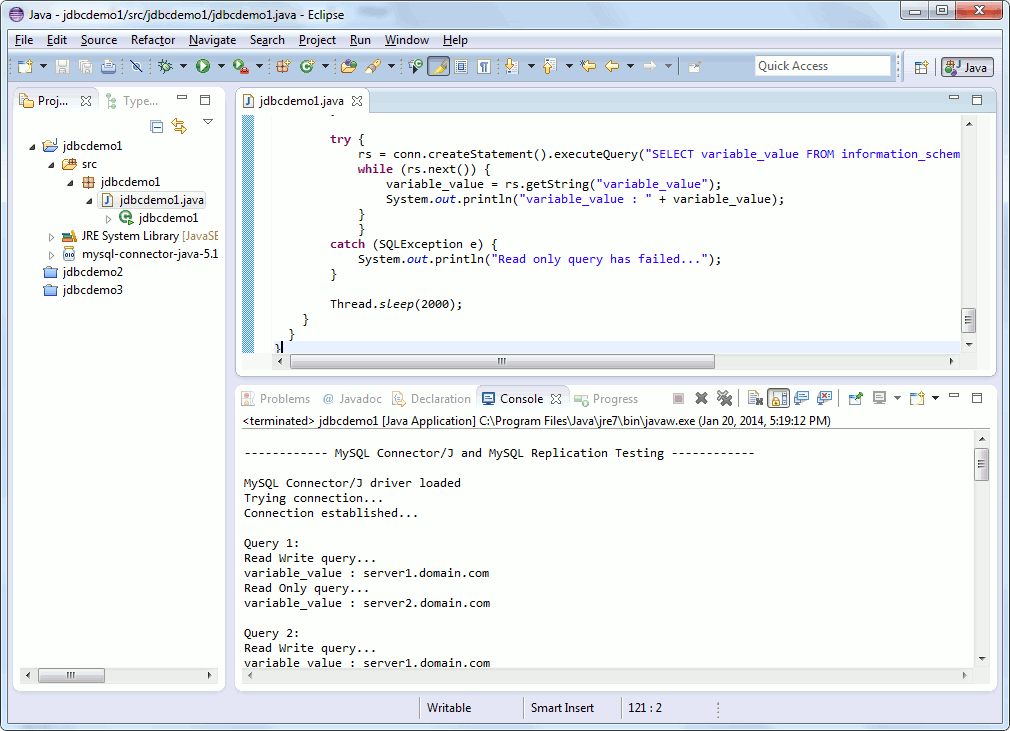This screenshot has height=731, width=1010.
Task: Switch to the Javadoc tab
Action: [352, 399]
